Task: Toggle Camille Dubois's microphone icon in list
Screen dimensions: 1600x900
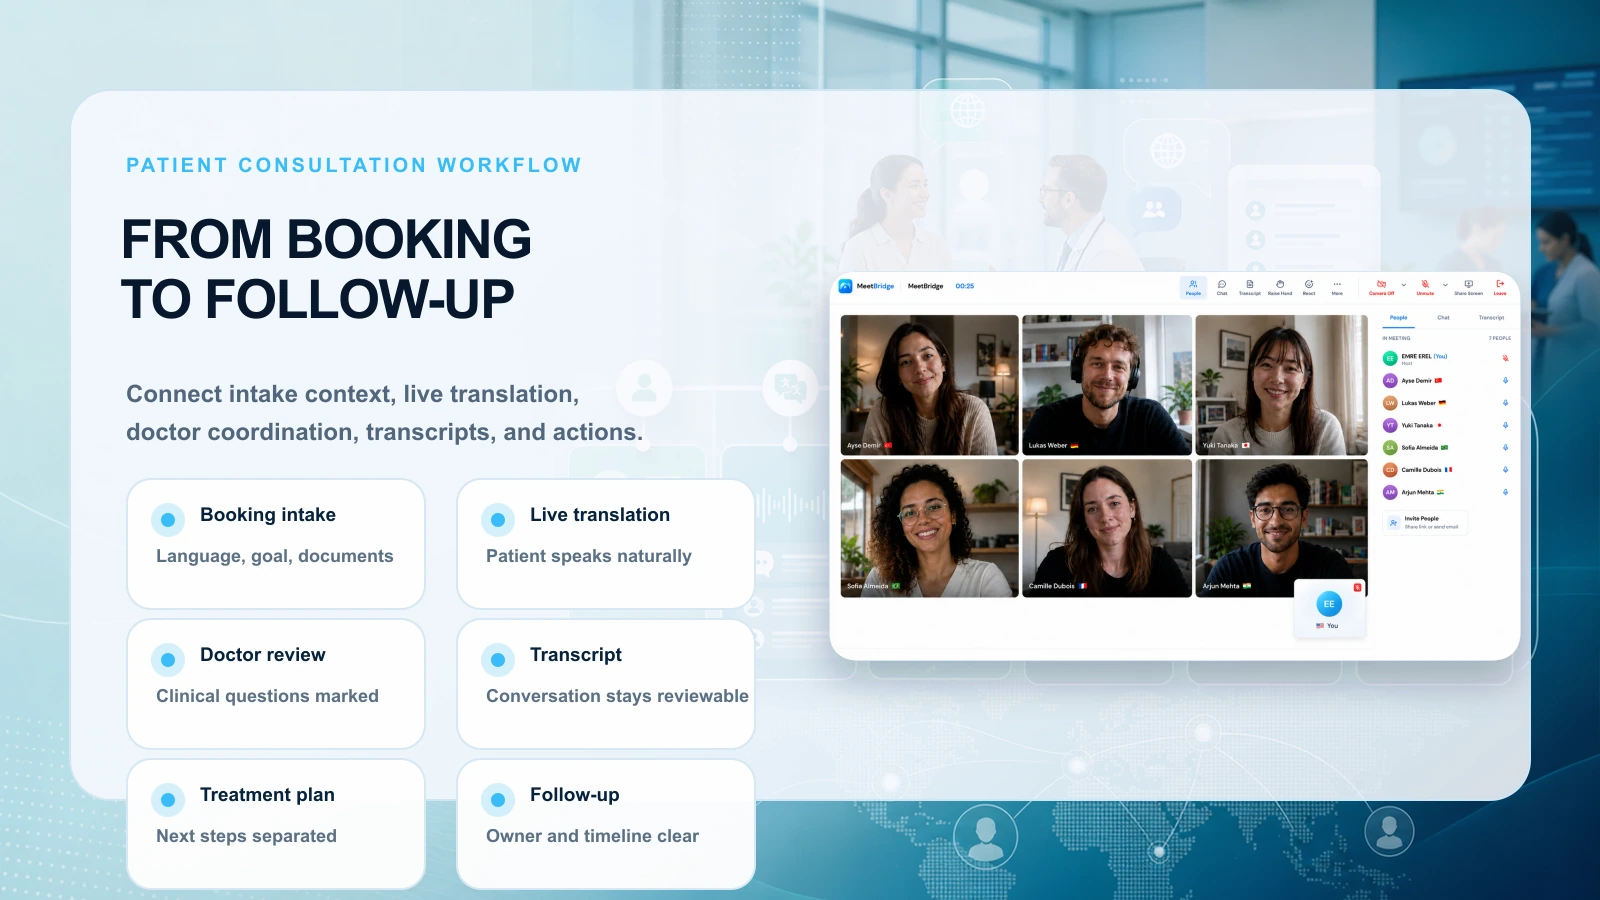Action: 1505,470
